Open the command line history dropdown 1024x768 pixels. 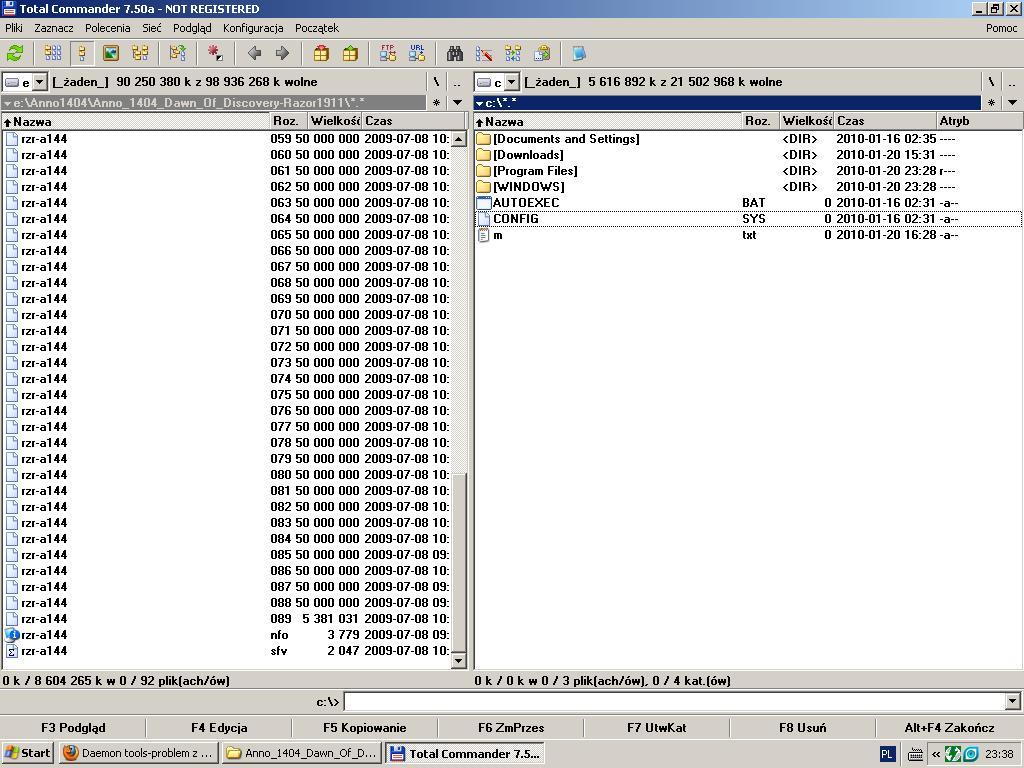tap(1012, 701)
